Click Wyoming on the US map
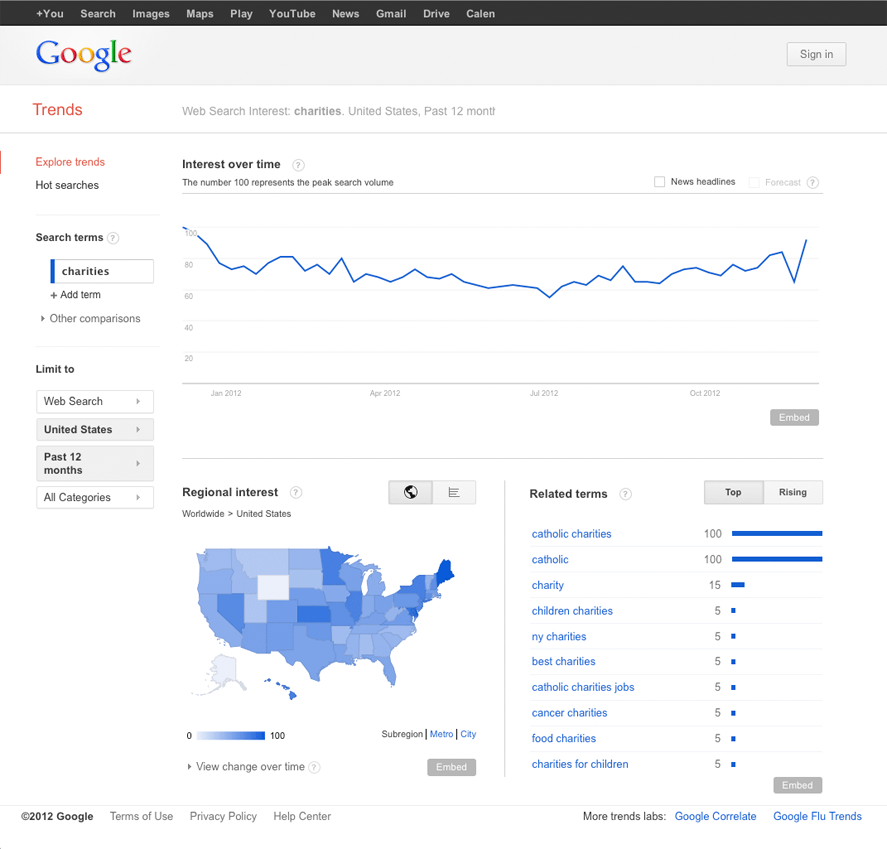887x849 pixels. (273, 587)
